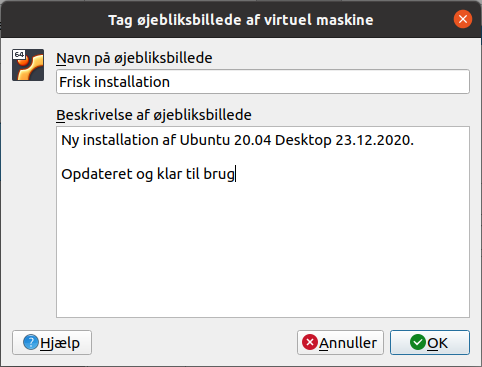This screenshot has height=367, width=482.
Task: Click the red X icon on Annuller
Action: pos(310,342)
